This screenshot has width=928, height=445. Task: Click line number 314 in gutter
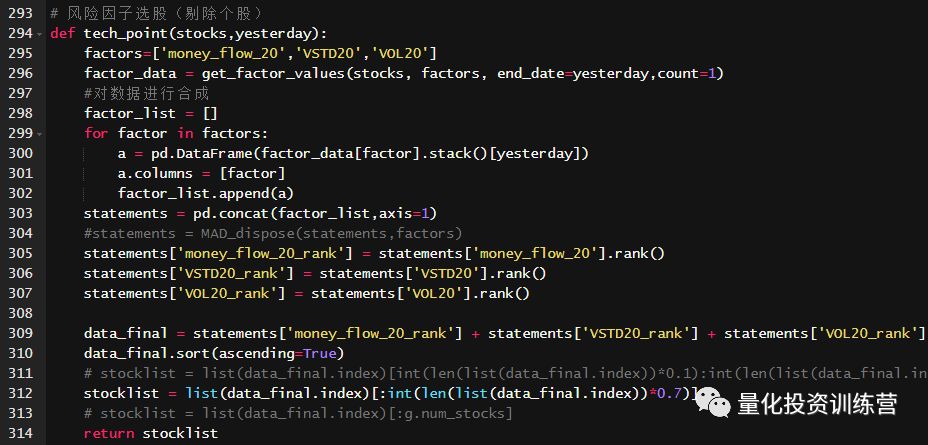coord(21,433)
